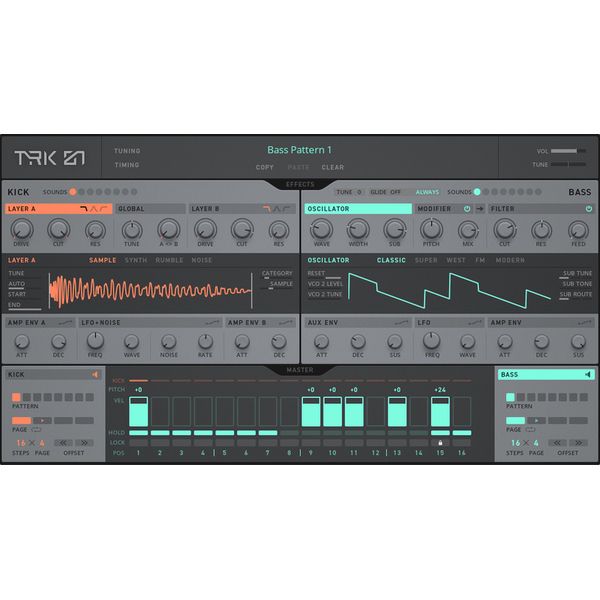Toggle hold on step 8
The height and width of the screenshot is (600, 600).
[289, 433]
